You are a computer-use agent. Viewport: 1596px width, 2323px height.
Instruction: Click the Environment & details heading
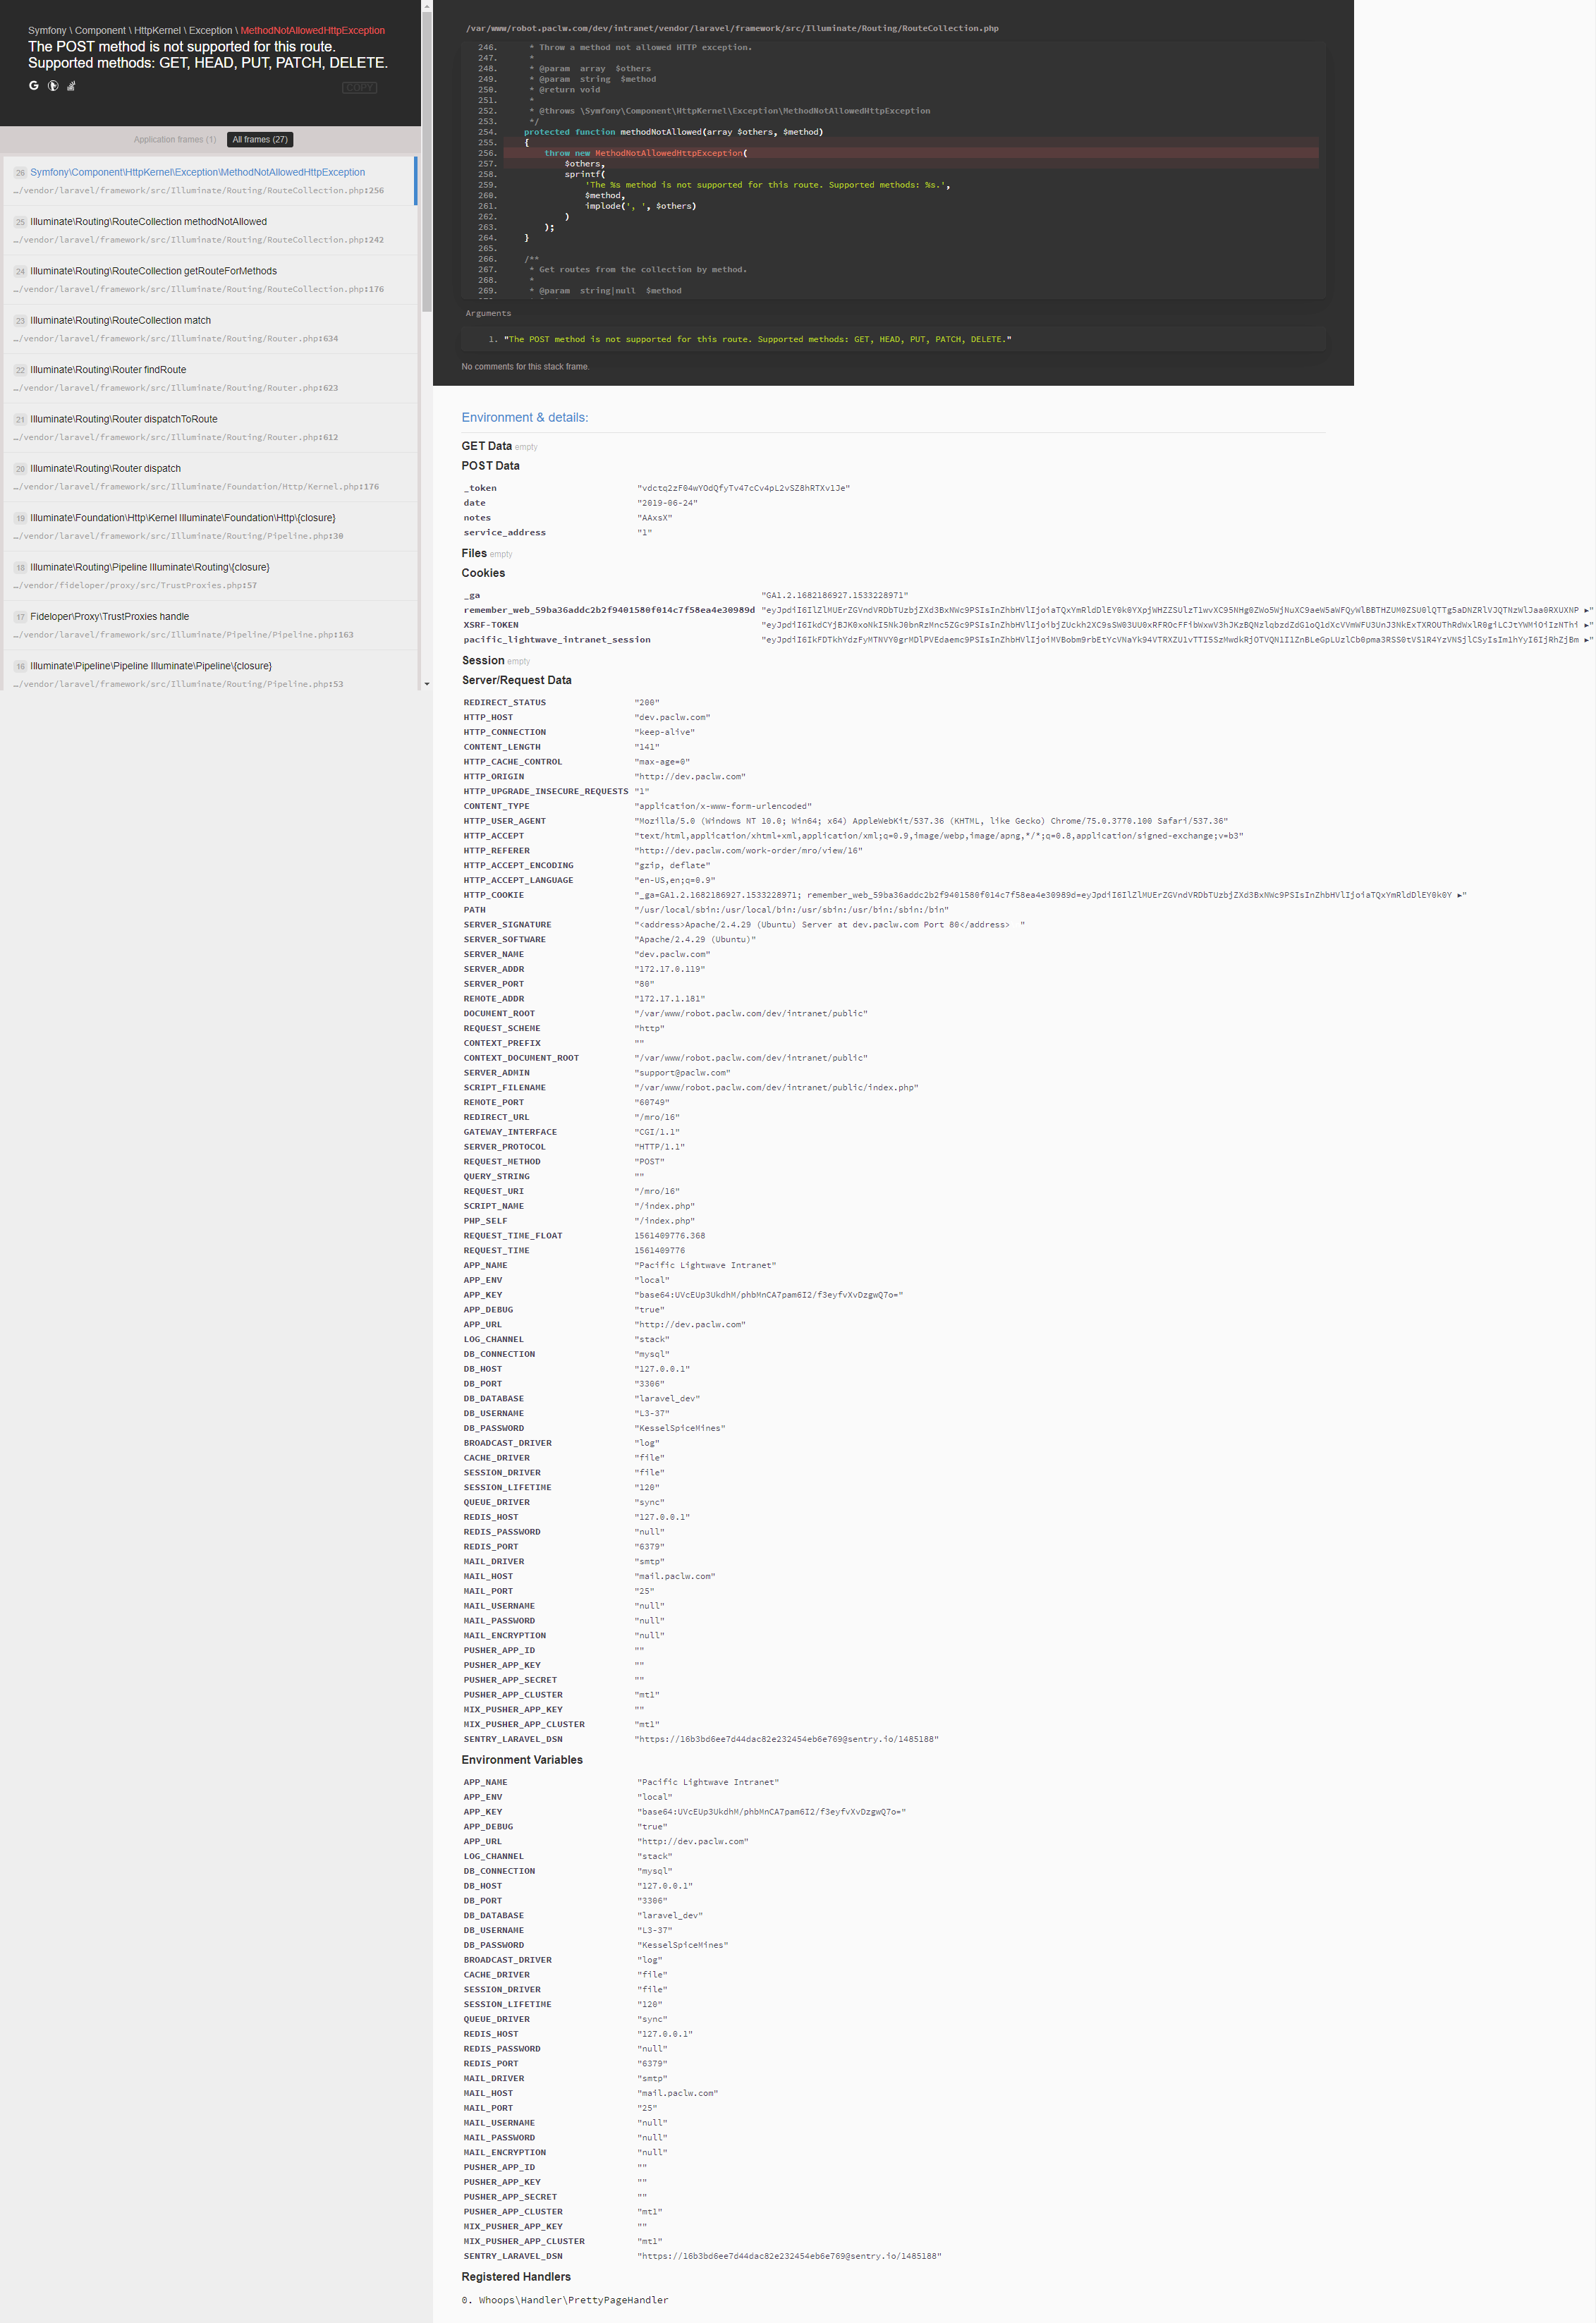tap(525, 418)
